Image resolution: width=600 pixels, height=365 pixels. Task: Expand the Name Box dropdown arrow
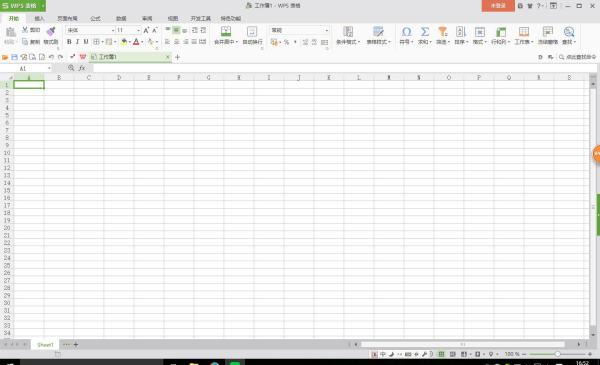[49, 68]
